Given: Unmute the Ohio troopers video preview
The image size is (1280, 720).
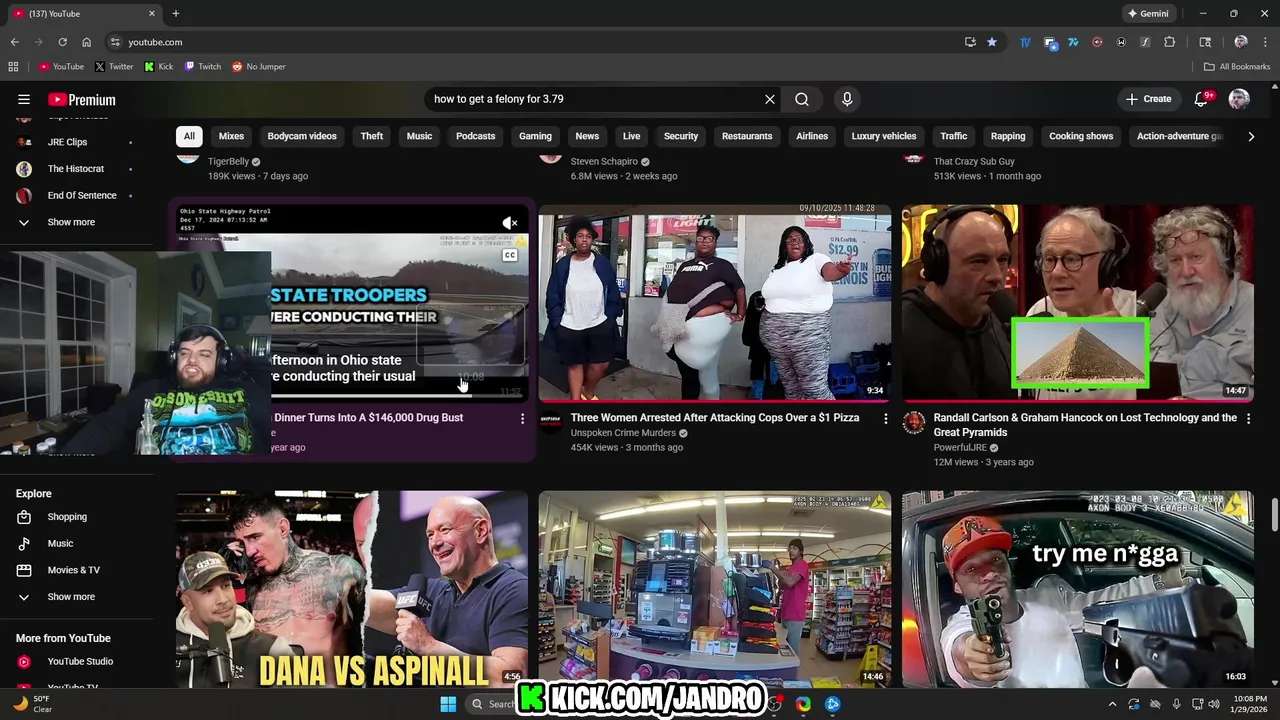Looking at the screenshot, I should [510, 222].
